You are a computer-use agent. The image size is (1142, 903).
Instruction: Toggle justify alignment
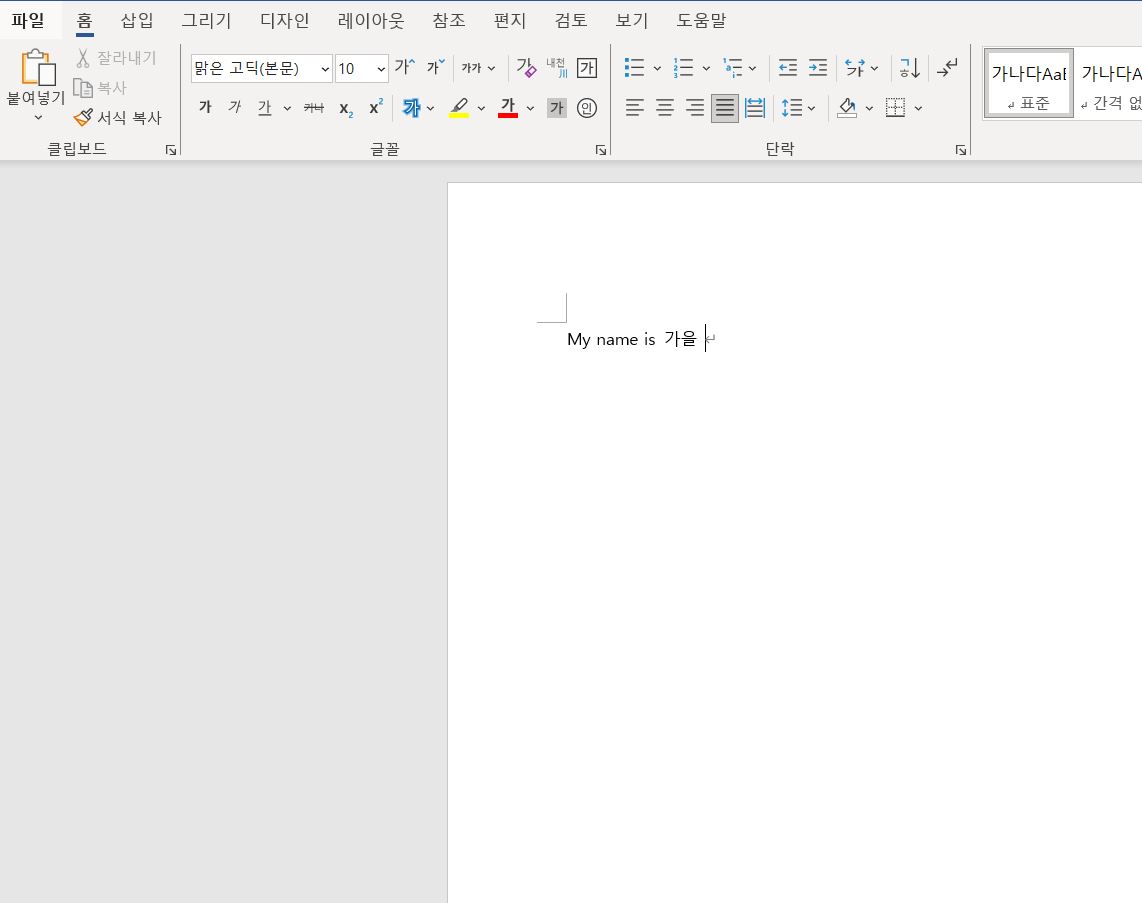click(x=725, y=108)
